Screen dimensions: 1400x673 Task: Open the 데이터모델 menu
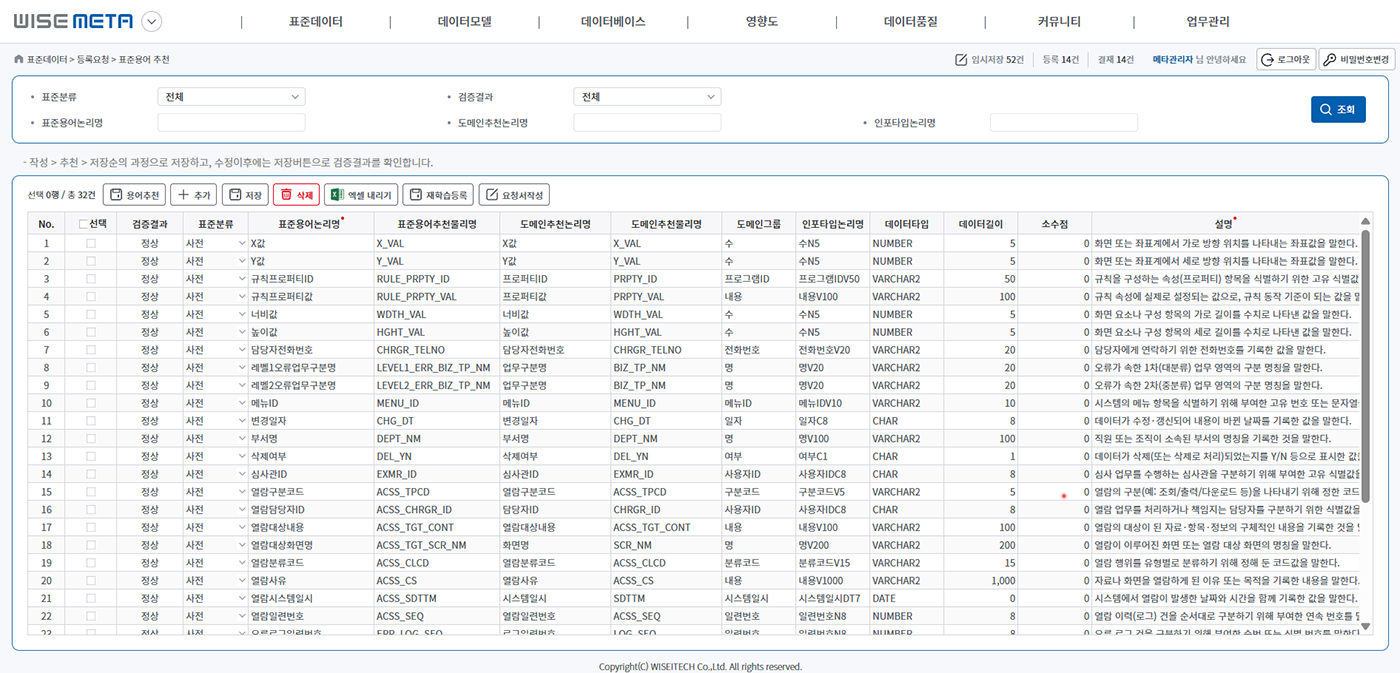point(465,21)
